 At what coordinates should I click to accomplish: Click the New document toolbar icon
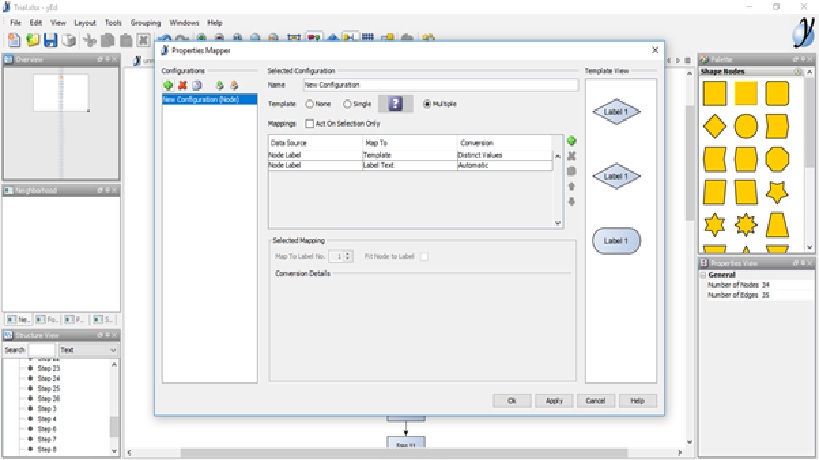[14, 40]
